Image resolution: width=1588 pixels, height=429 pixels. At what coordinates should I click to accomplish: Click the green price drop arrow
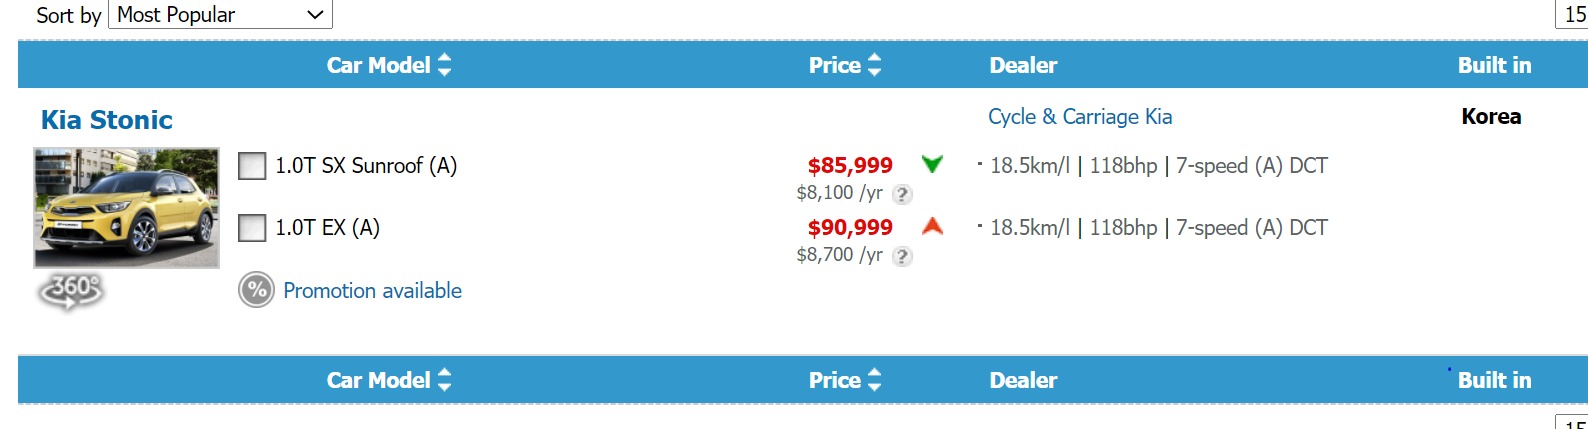[932, 164]
